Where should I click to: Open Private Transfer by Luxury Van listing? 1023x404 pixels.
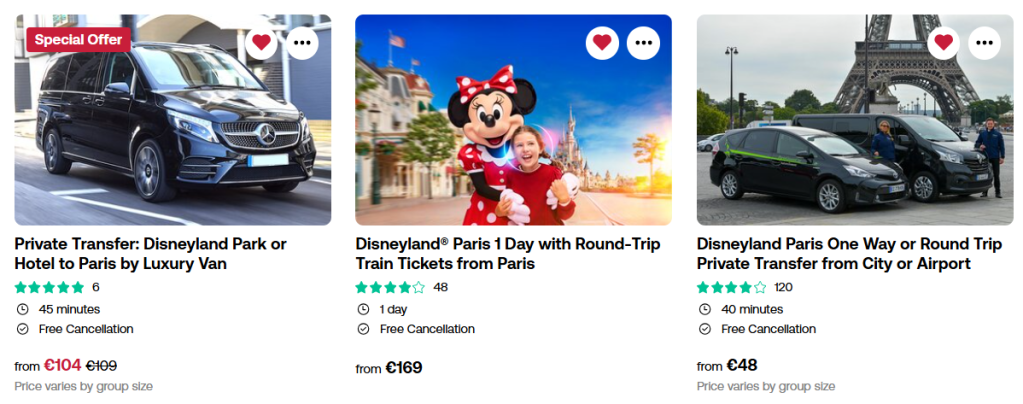coord(150,254)
